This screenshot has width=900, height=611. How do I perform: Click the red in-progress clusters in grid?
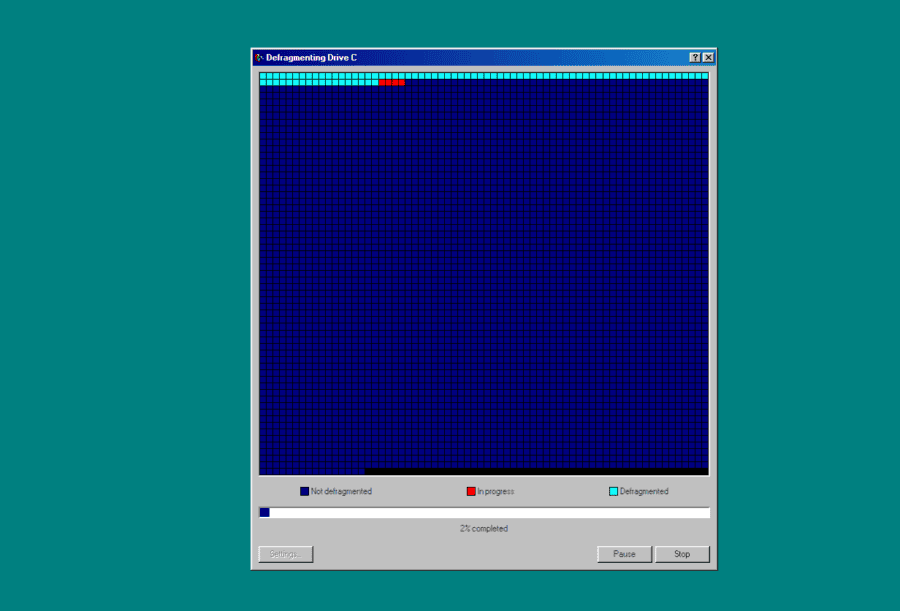[x=391, y=83]
